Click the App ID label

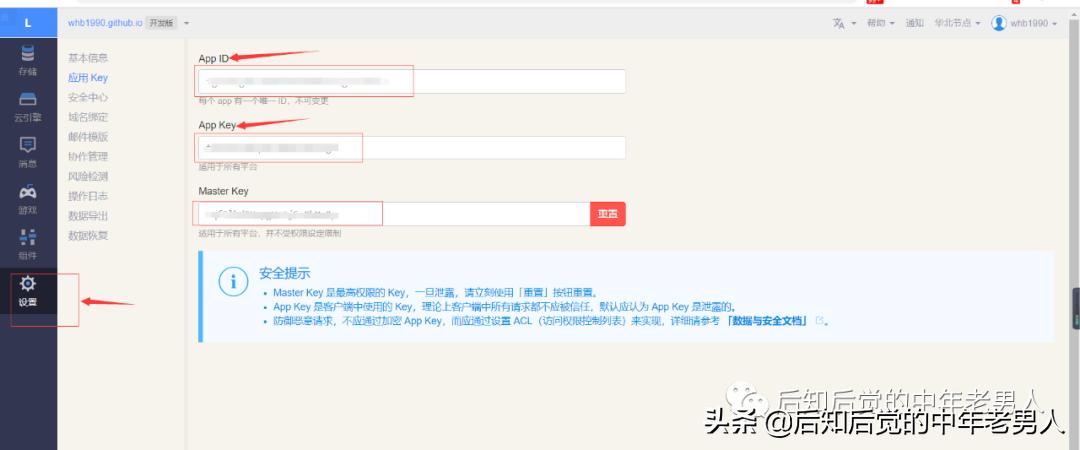click(214, 59)
